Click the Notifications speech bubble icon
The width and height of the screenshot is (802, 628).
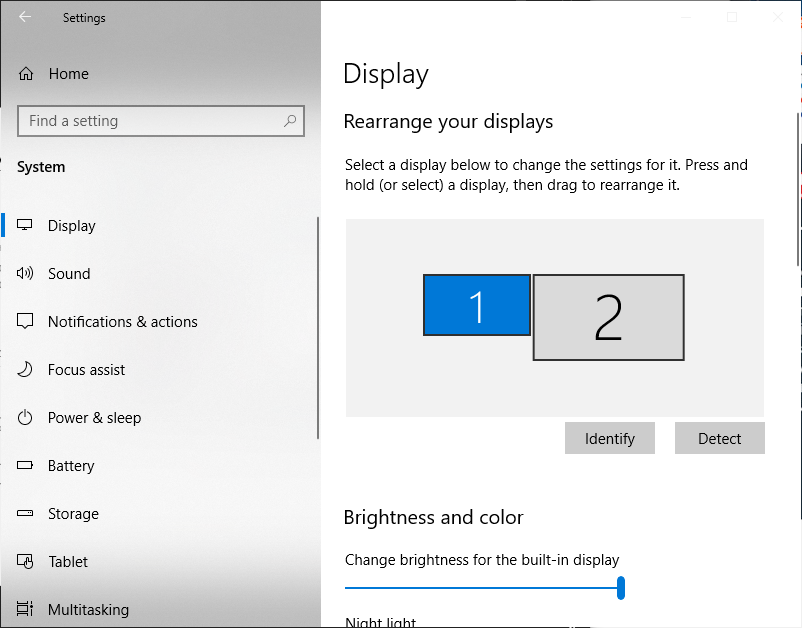pos(25,321)
